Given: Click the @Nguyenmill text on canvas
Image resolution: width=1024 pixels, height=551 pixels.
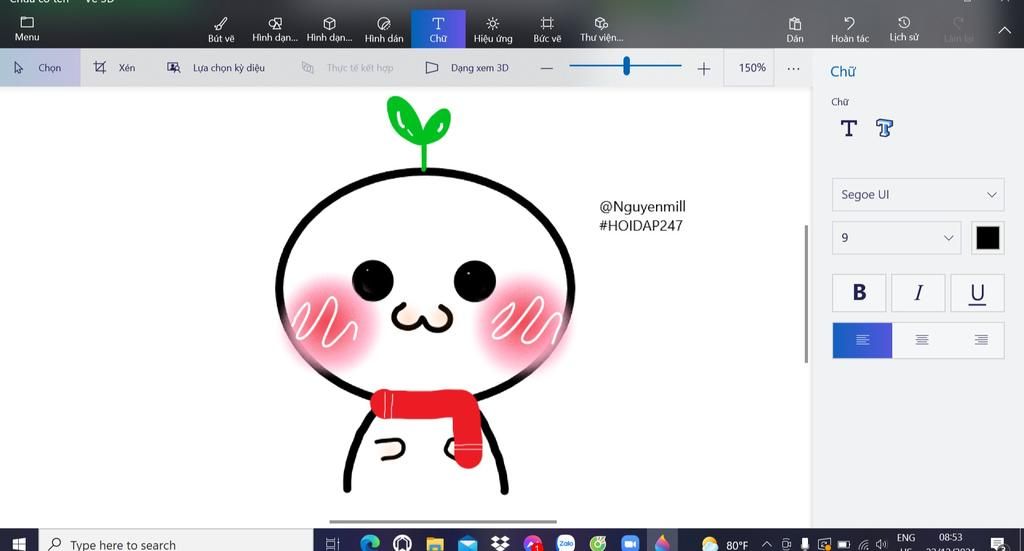Looking at the screenshot, I should click(x=643, y=207).
